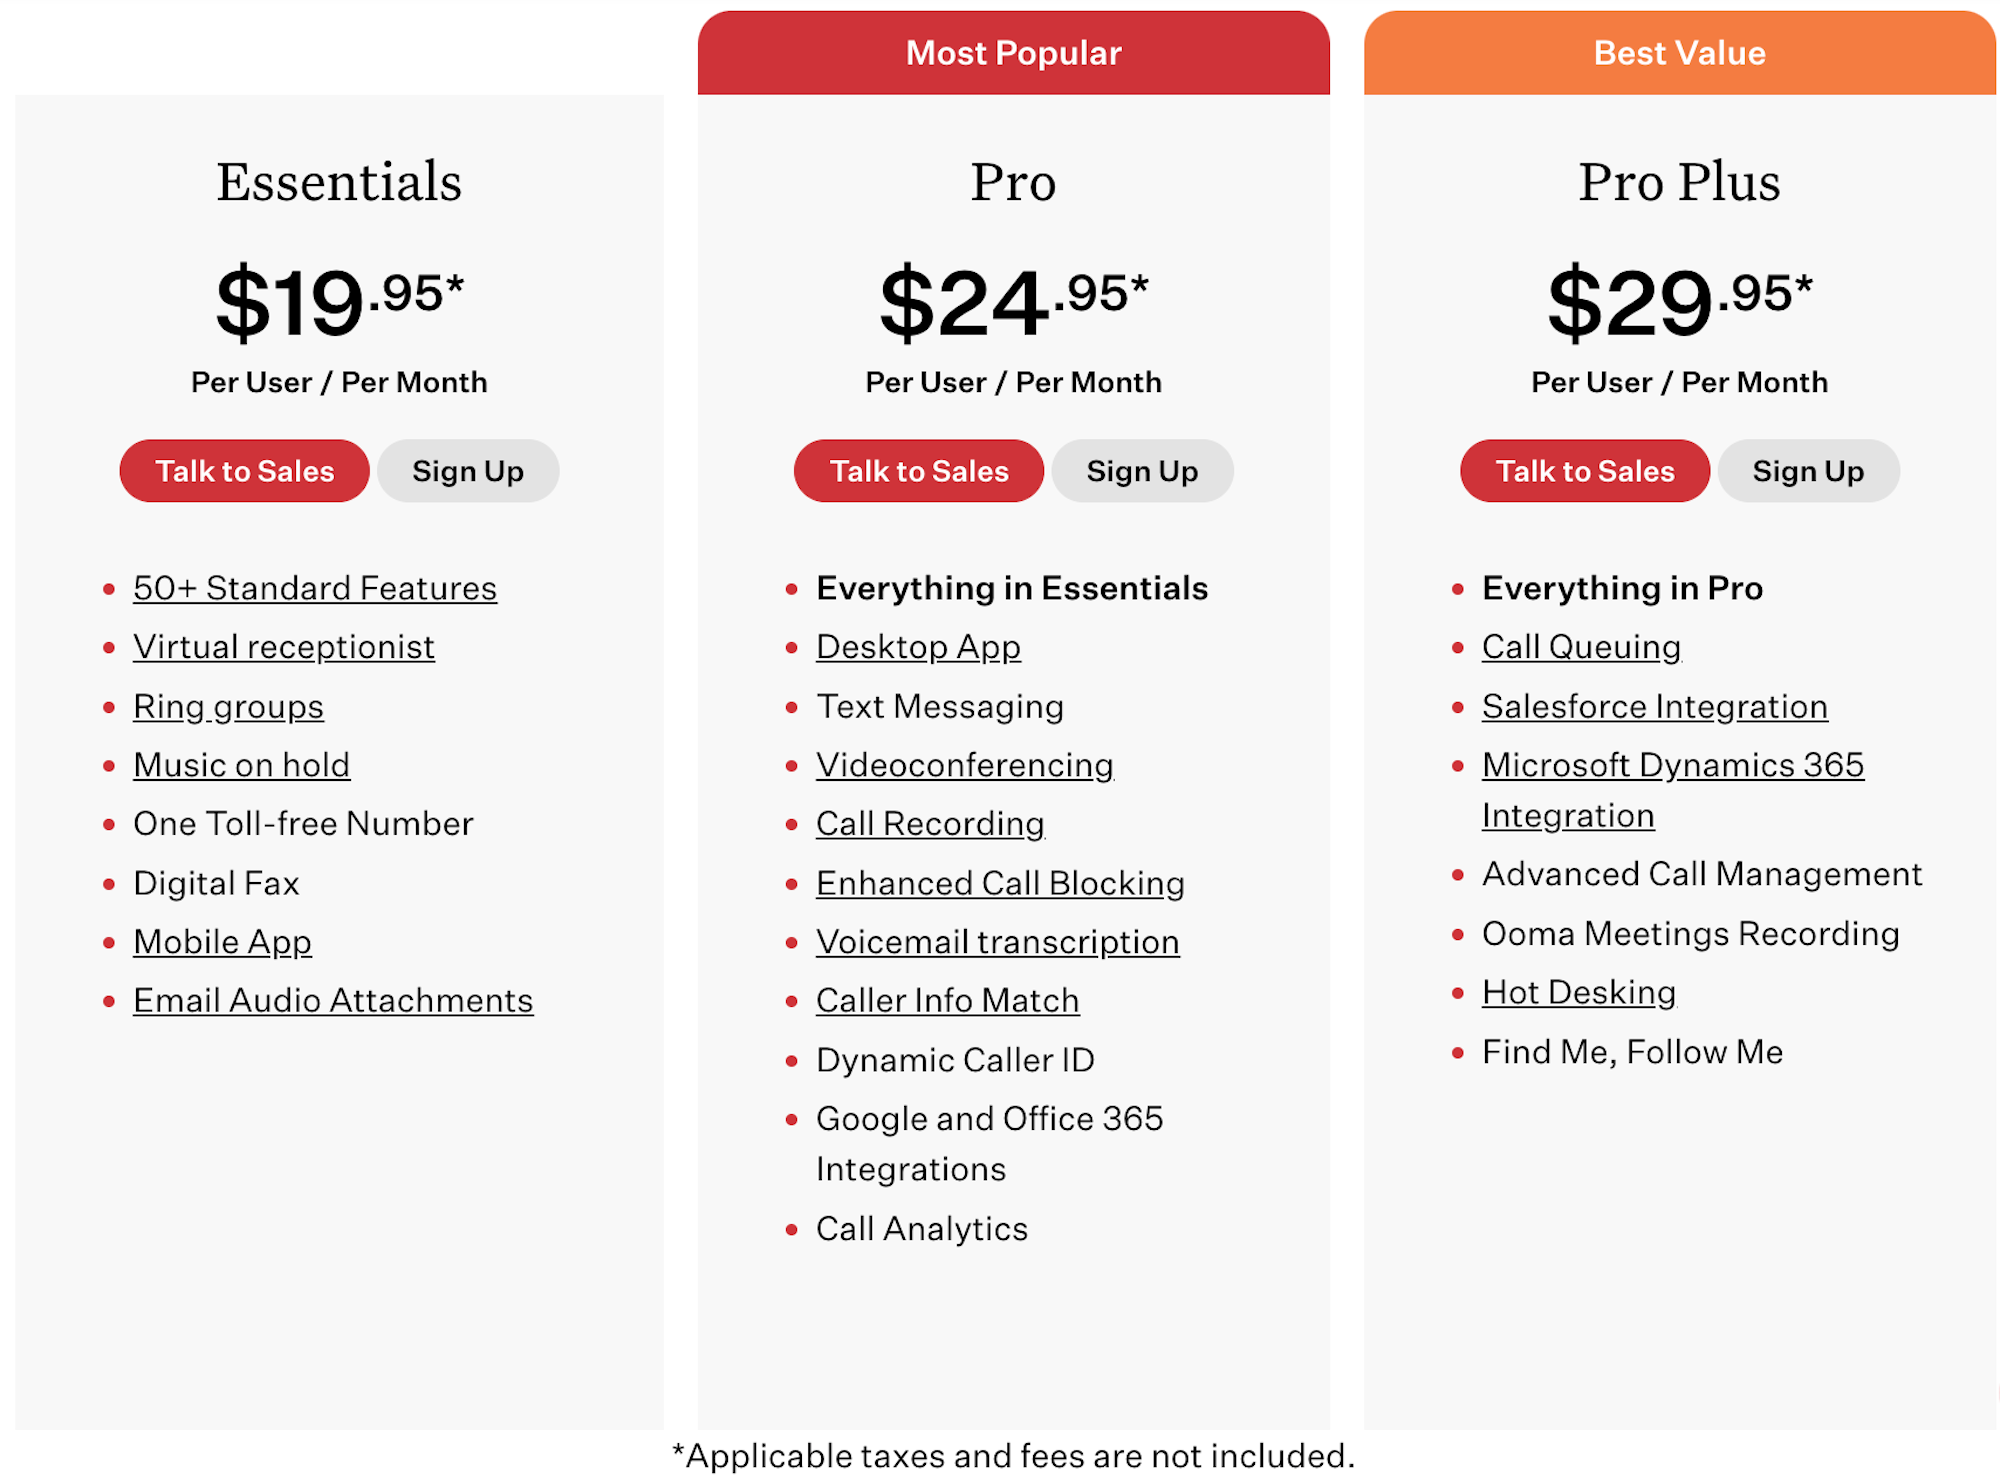Open the 50+ Standard Features link
The image size is (2000, 1478).
point(315,588)
